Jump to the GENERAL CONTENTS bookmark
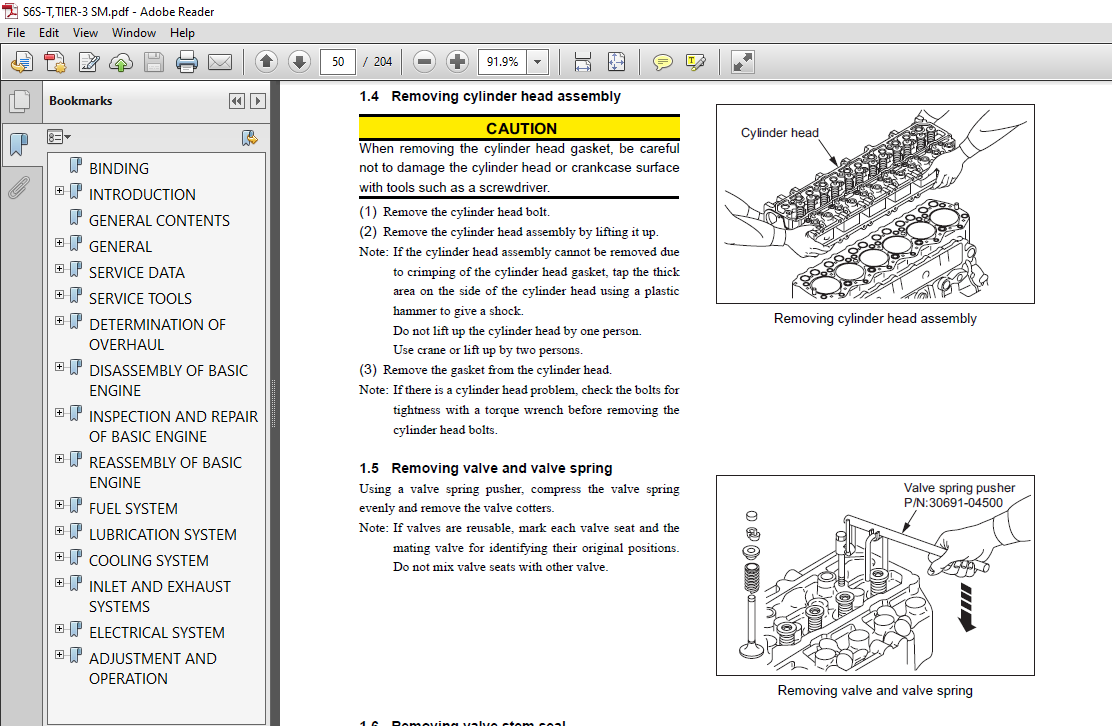 coord(159,220)
